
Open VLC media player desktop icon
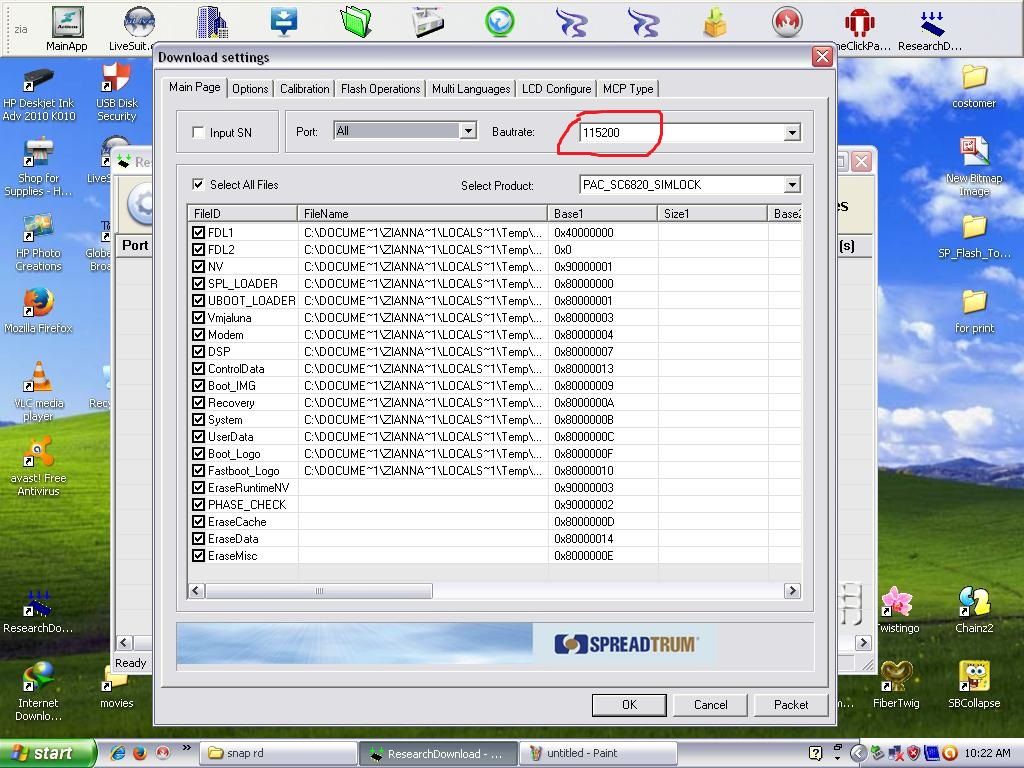click(x=38, y=378)
